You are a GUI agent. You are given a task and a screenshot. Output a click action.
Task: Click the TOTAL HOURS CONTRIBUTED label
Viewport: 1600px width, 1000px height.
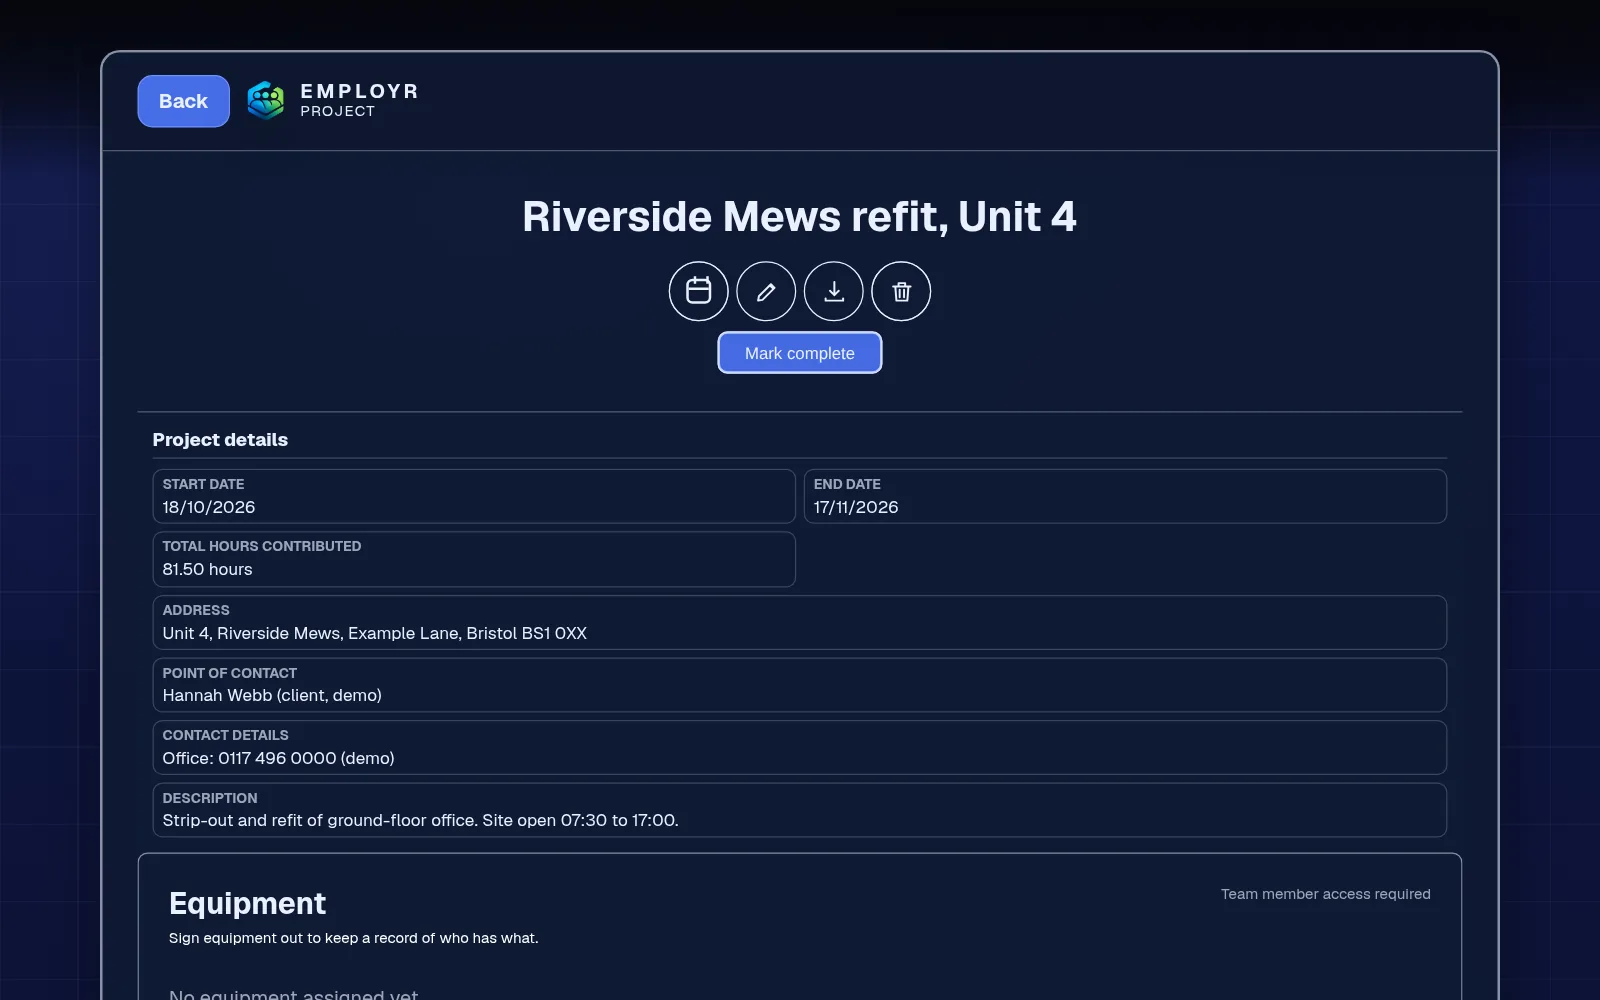point(262,546)
